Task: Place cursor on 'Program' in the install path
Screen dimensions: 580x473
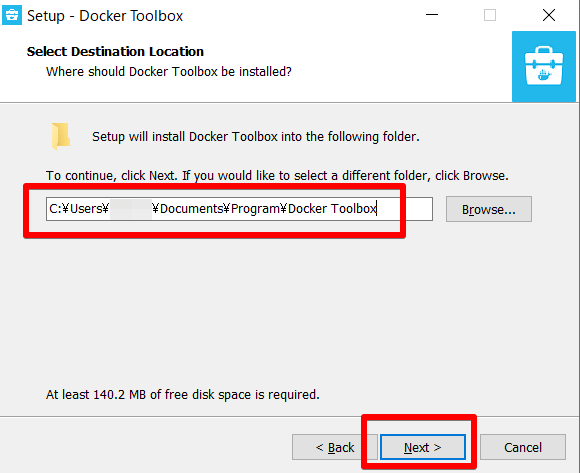Action: (x=255, y=209)
